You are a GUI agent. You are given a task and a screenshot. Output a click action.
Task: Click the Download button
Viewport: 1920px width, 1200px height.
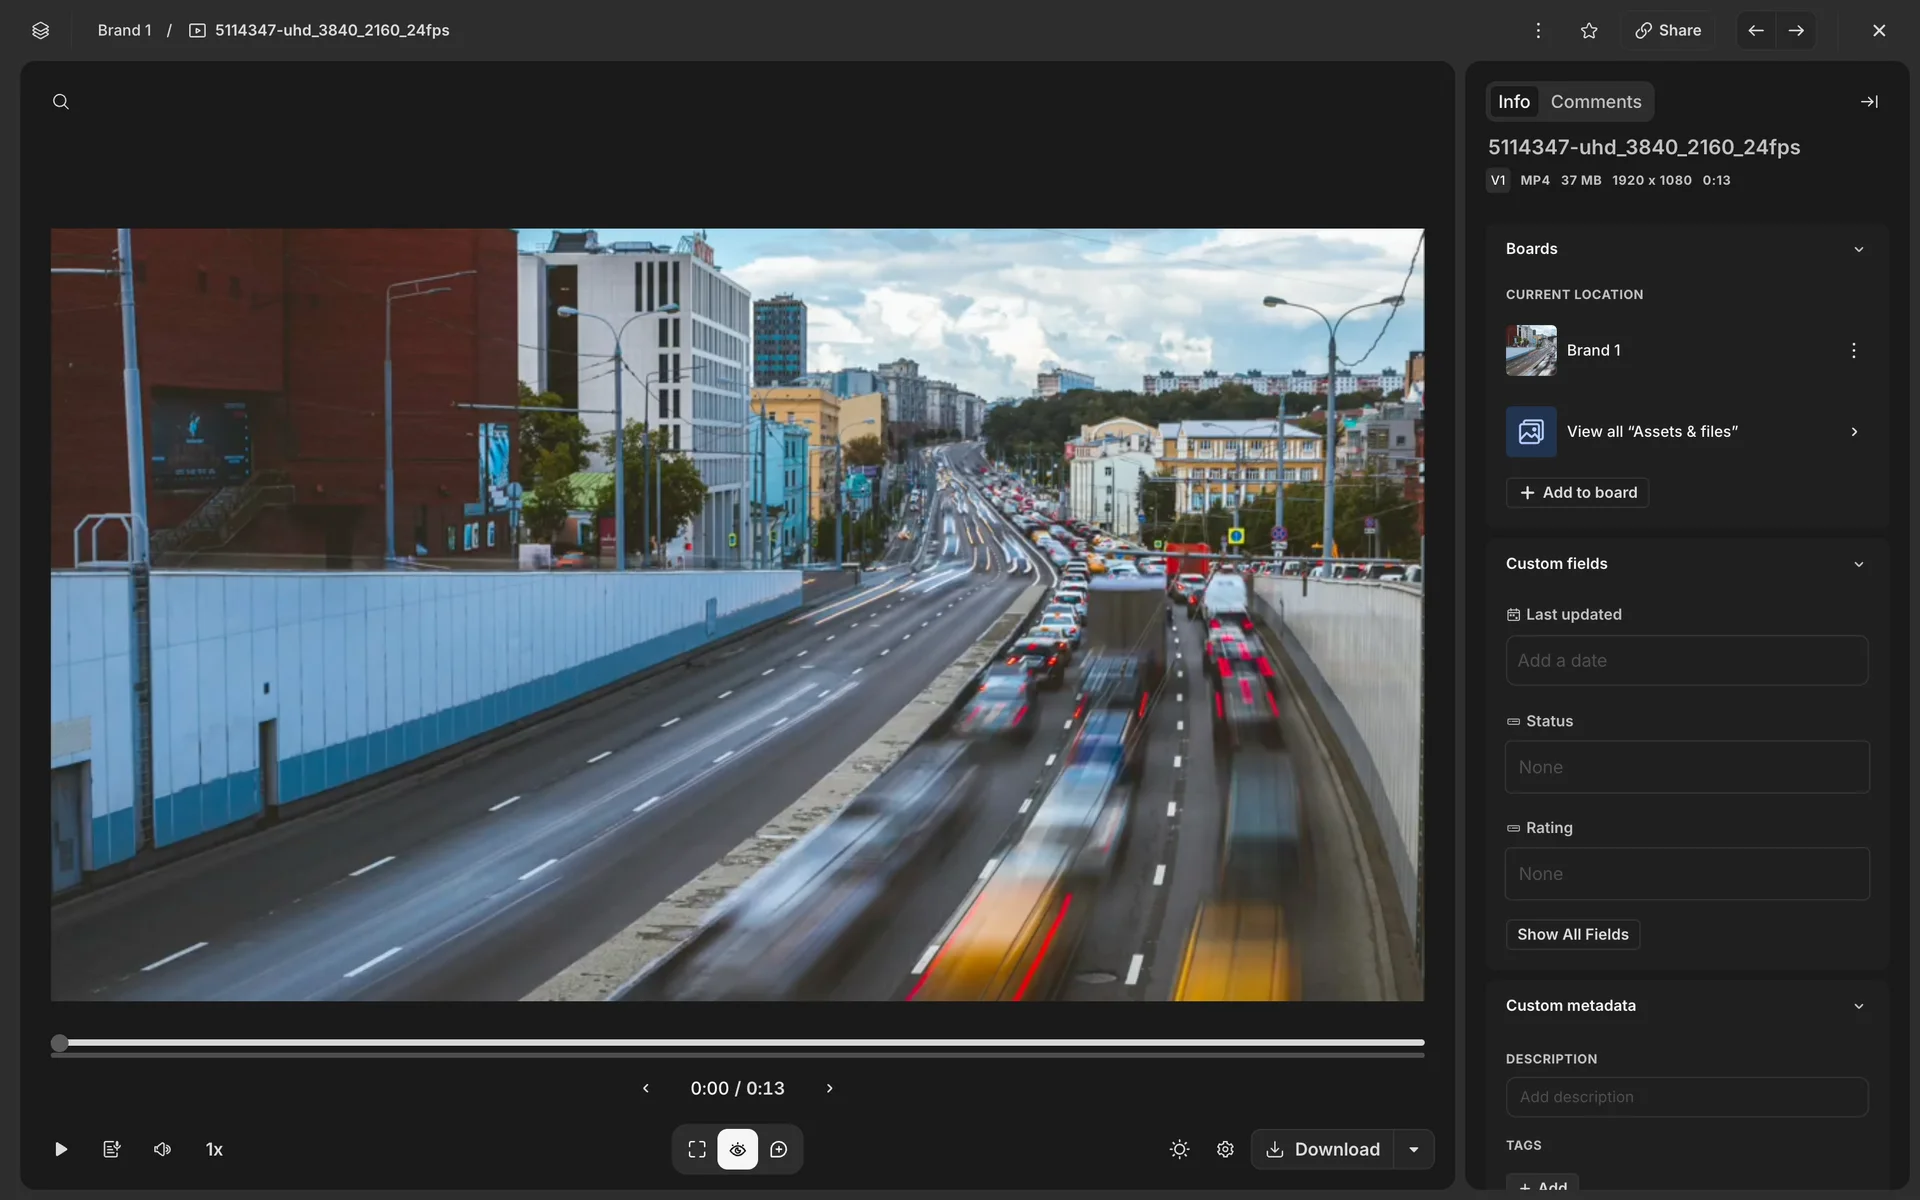pos(1323,1149)
